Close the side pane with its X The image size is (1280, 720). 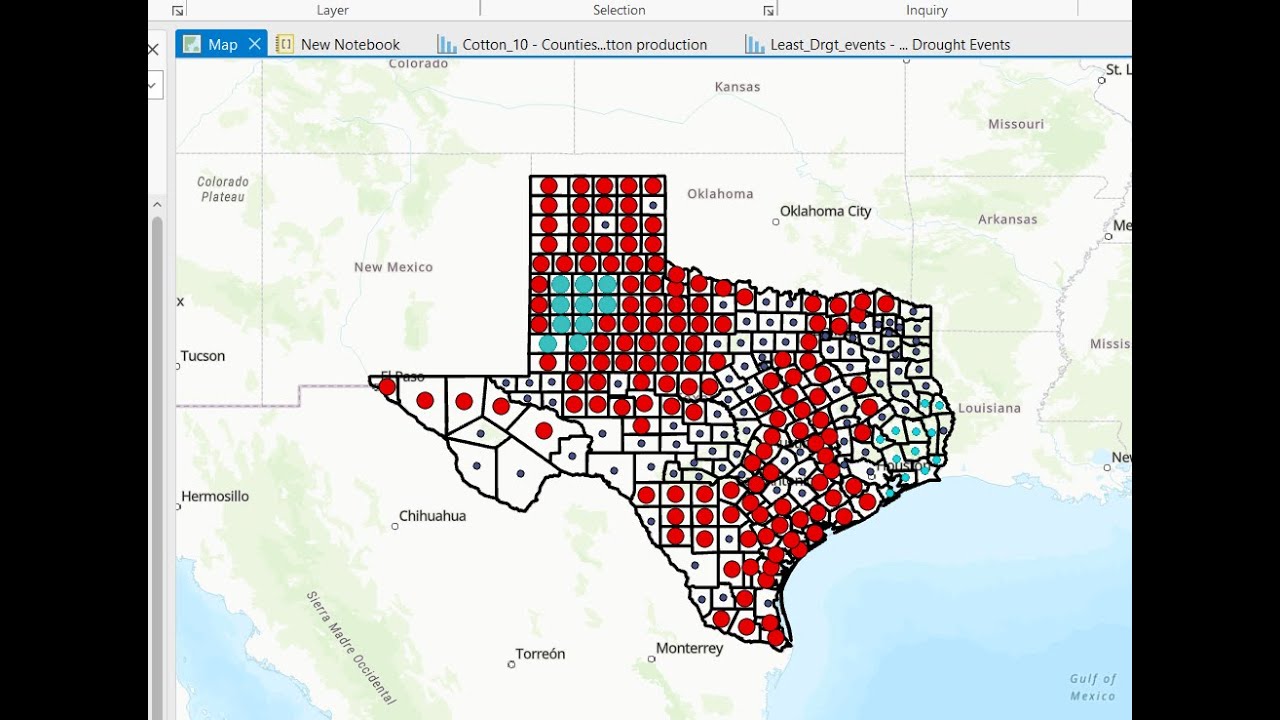154,49
